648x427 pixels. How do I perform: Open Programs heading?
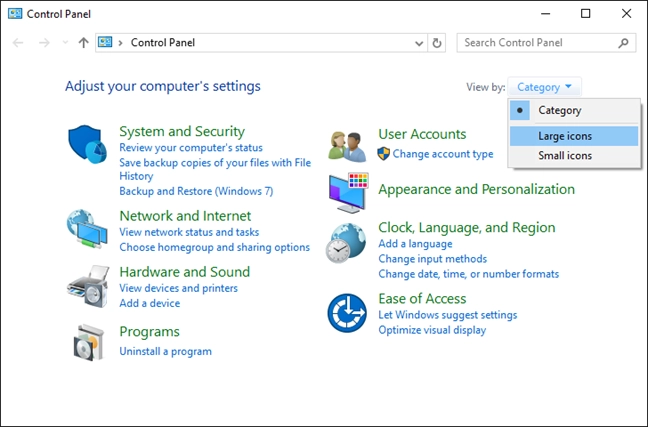150,332
